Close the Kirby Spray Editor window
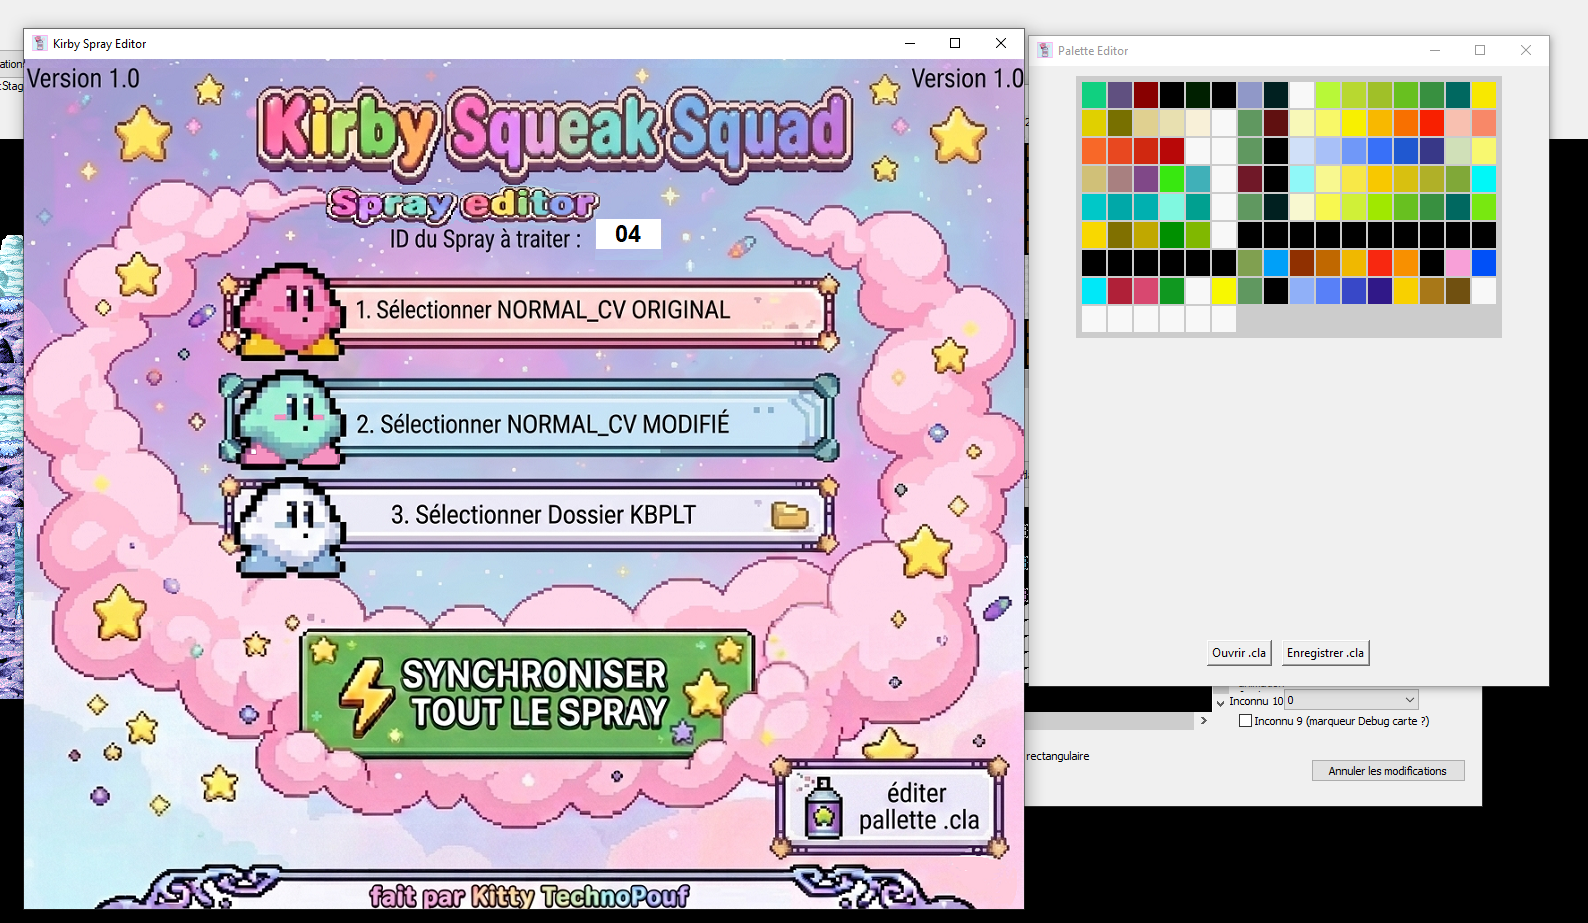 (x=1001, y=43)
